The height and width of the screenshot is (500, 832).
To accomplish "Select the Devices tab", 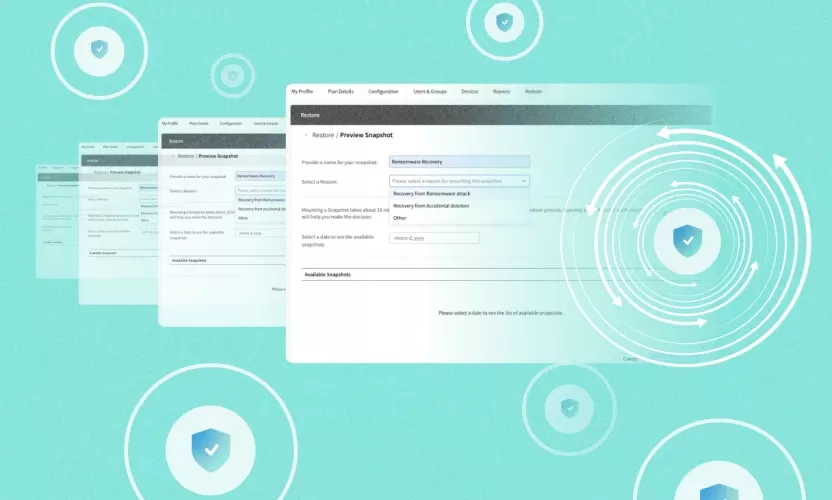I will [469, 91].
